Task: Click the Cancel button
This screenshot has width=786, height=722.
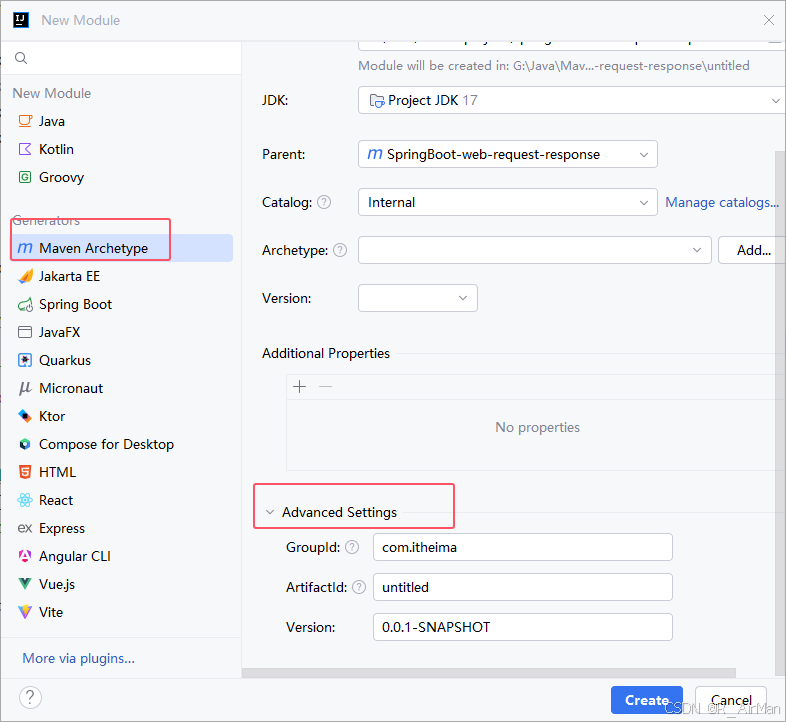Action: tap(731, 700)
